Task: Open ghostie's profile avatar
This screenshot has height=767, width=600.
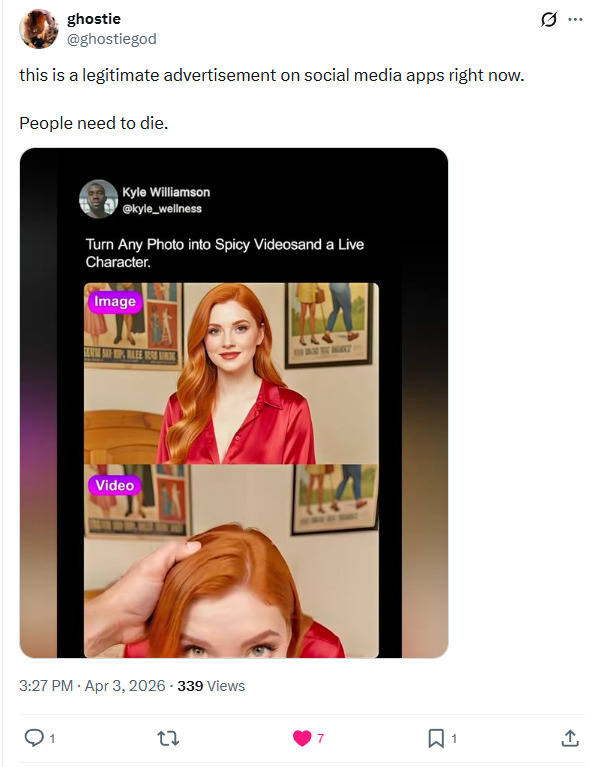Action: pos(38,29)
